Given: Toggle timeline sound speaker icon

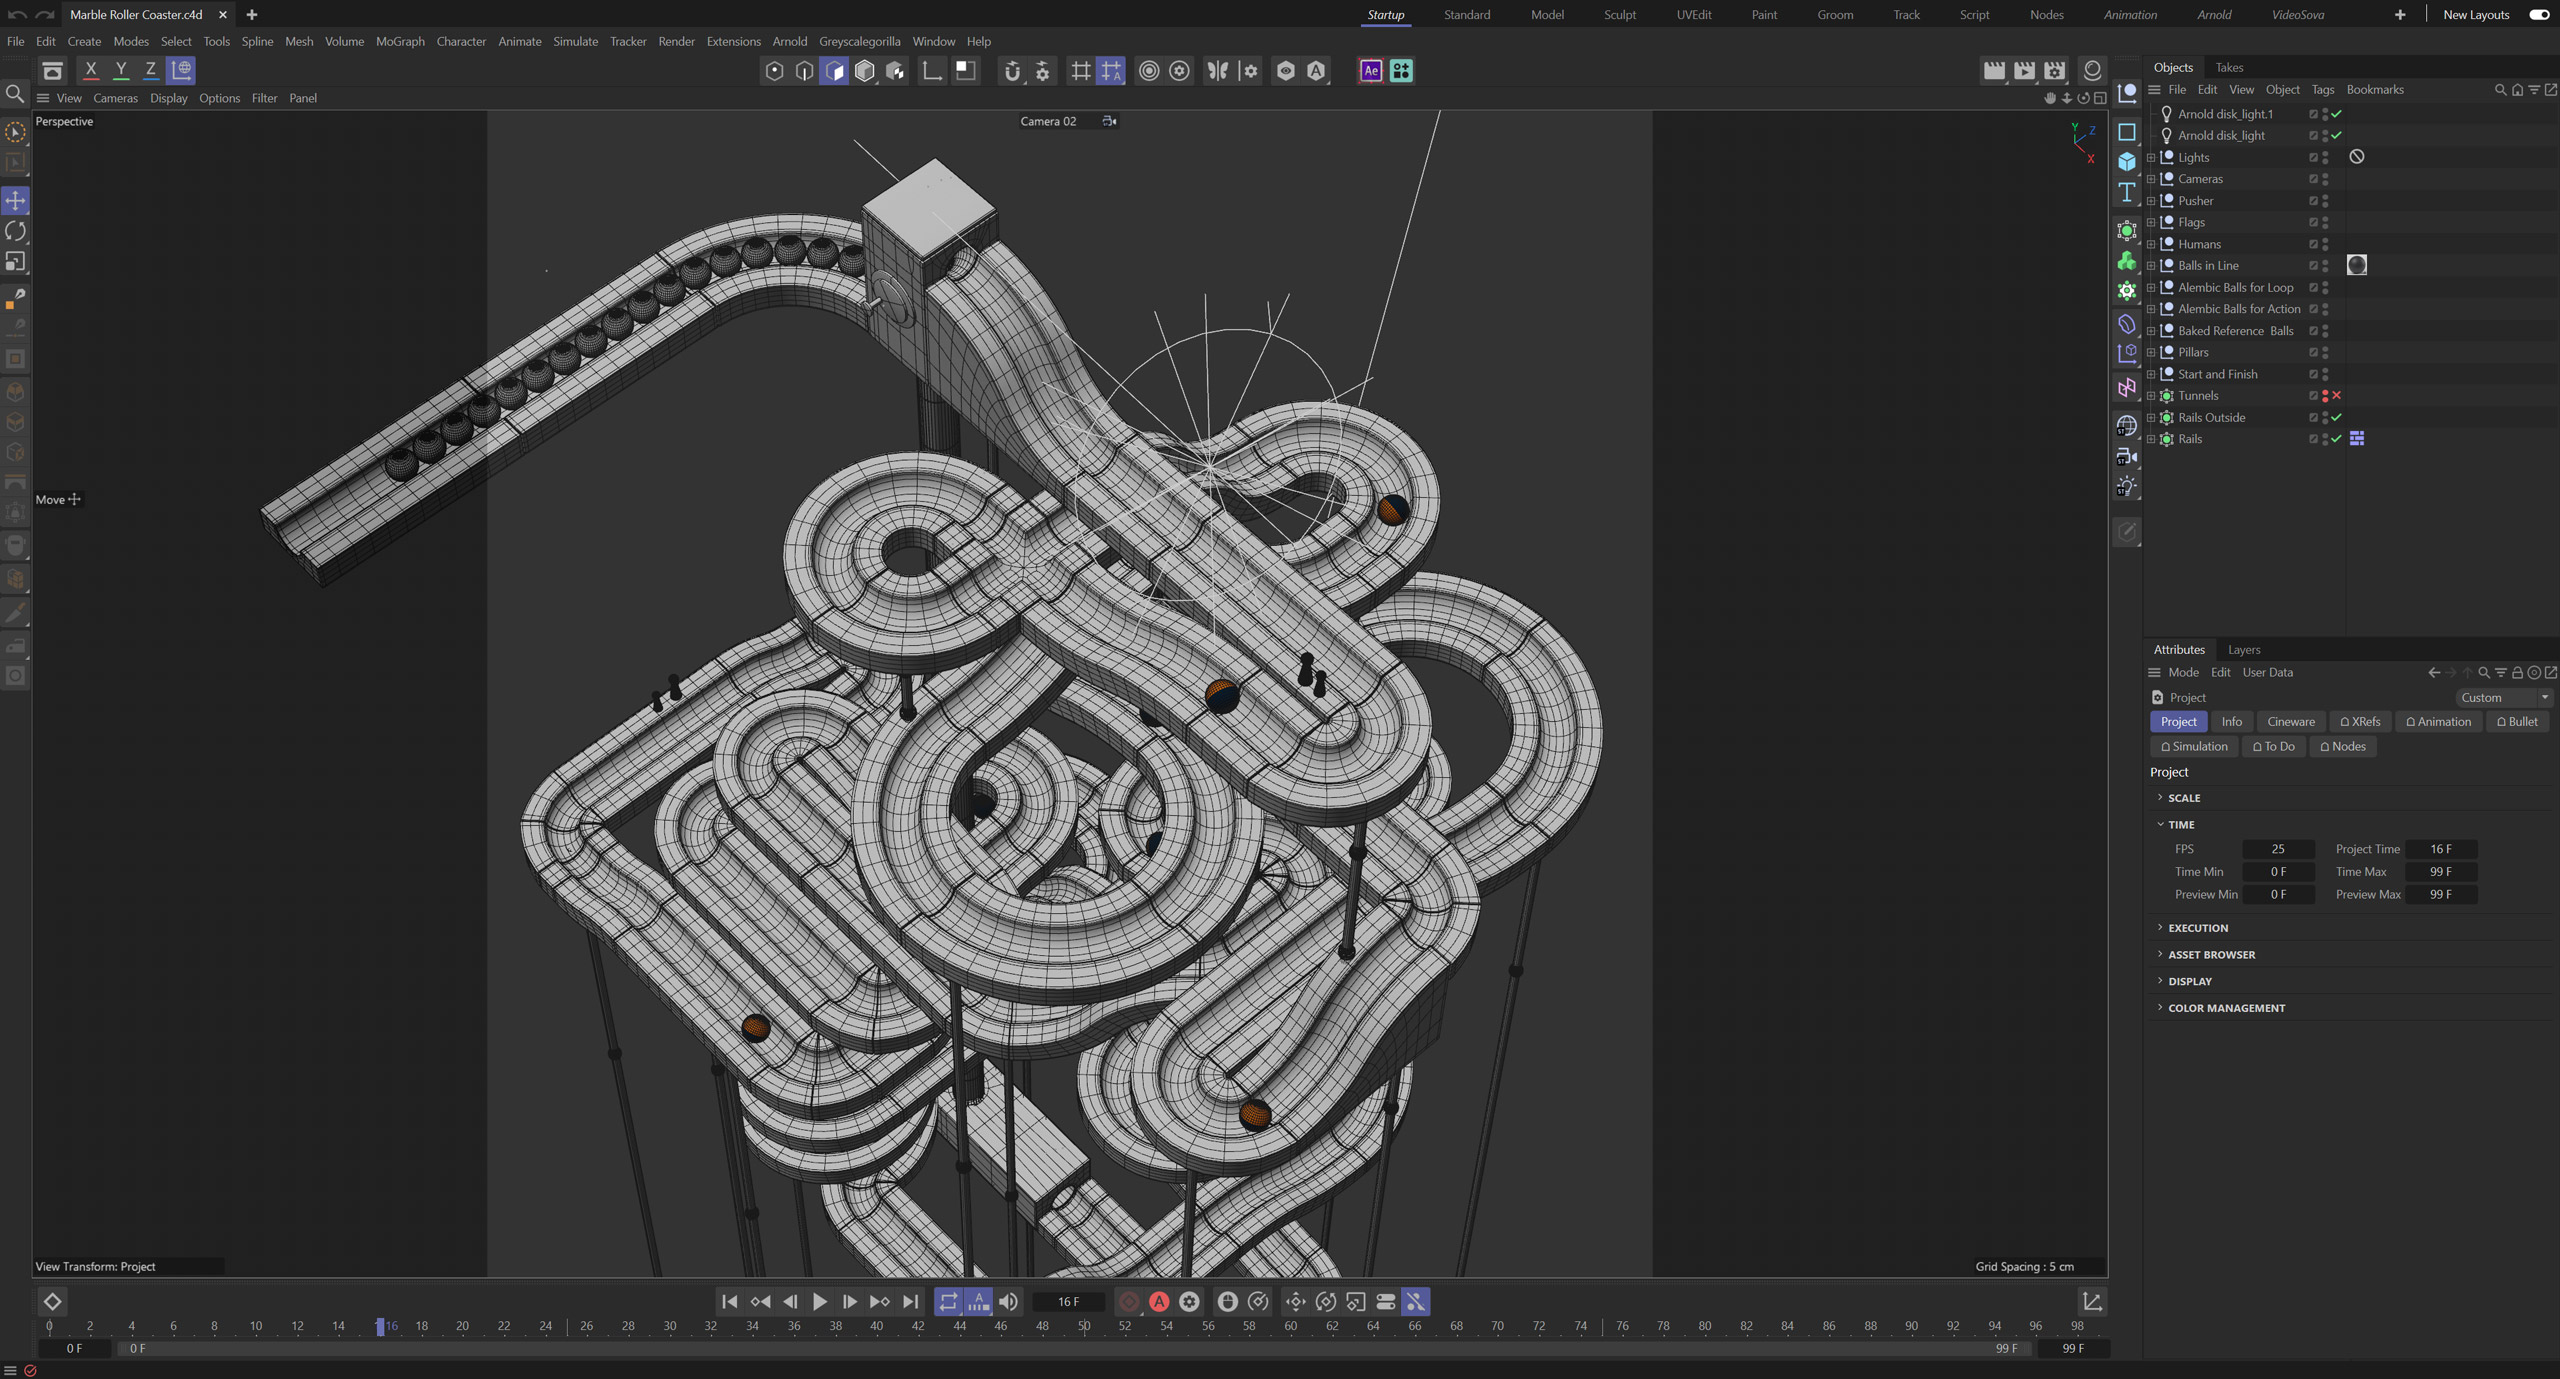Looking at the screenshot, I should 1009,1301.
